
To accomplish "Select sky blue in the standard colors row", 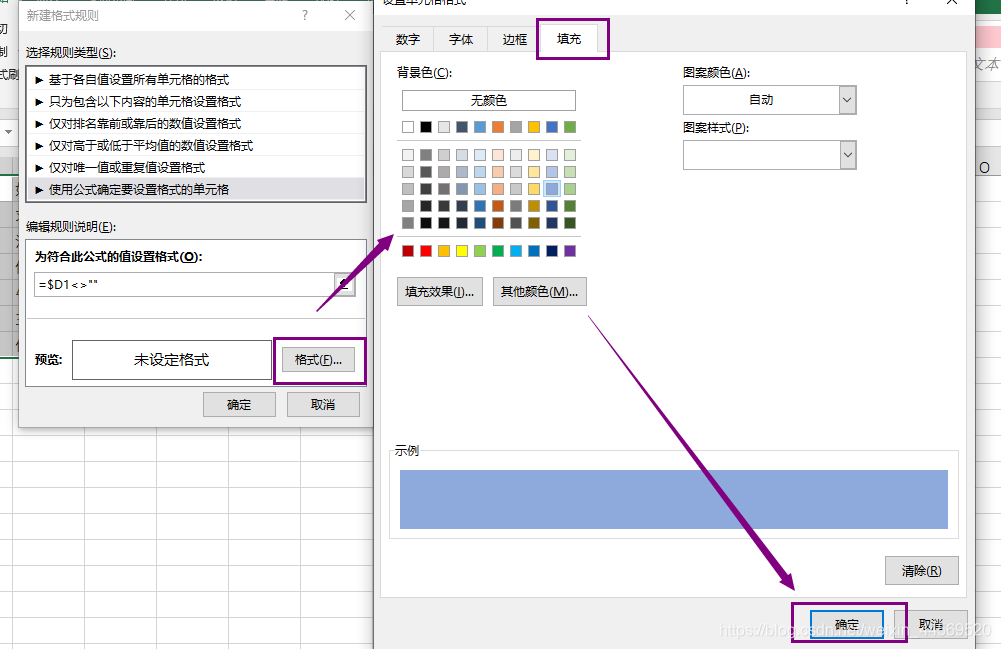I will point(516,251).
